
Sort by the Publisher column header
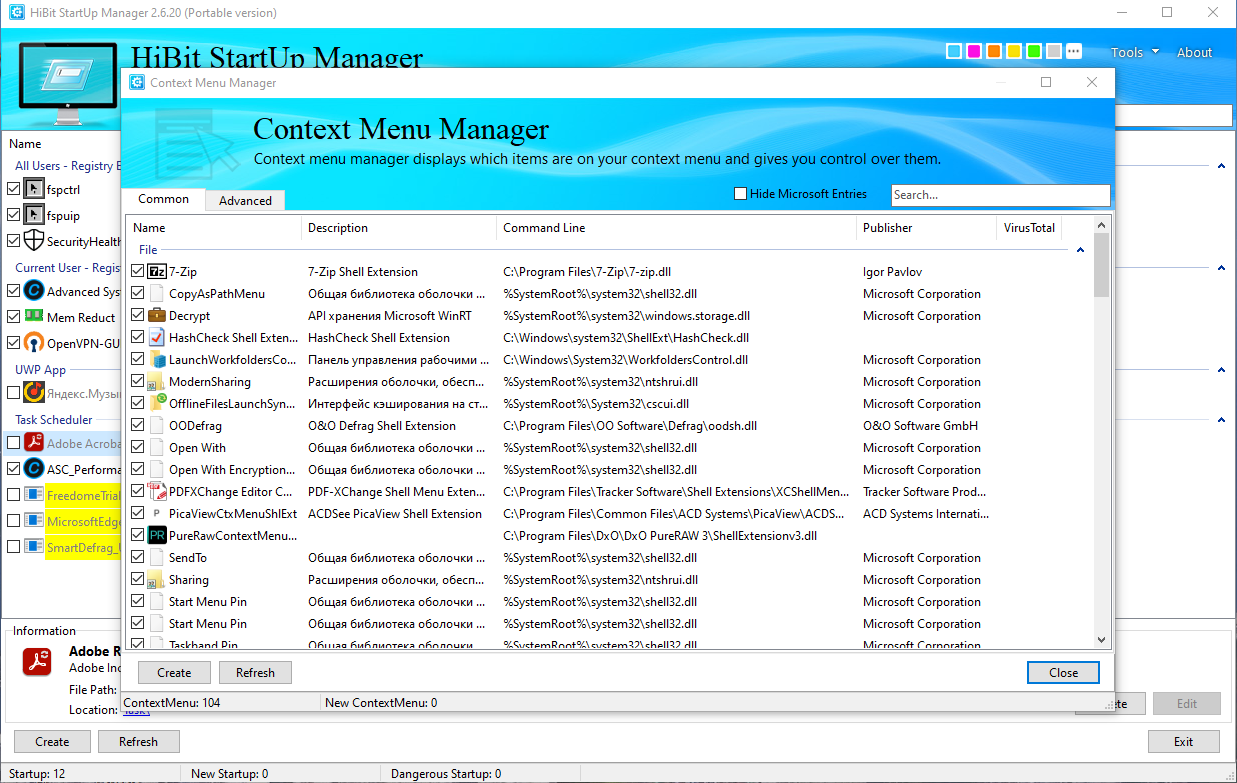pos(926,228)
